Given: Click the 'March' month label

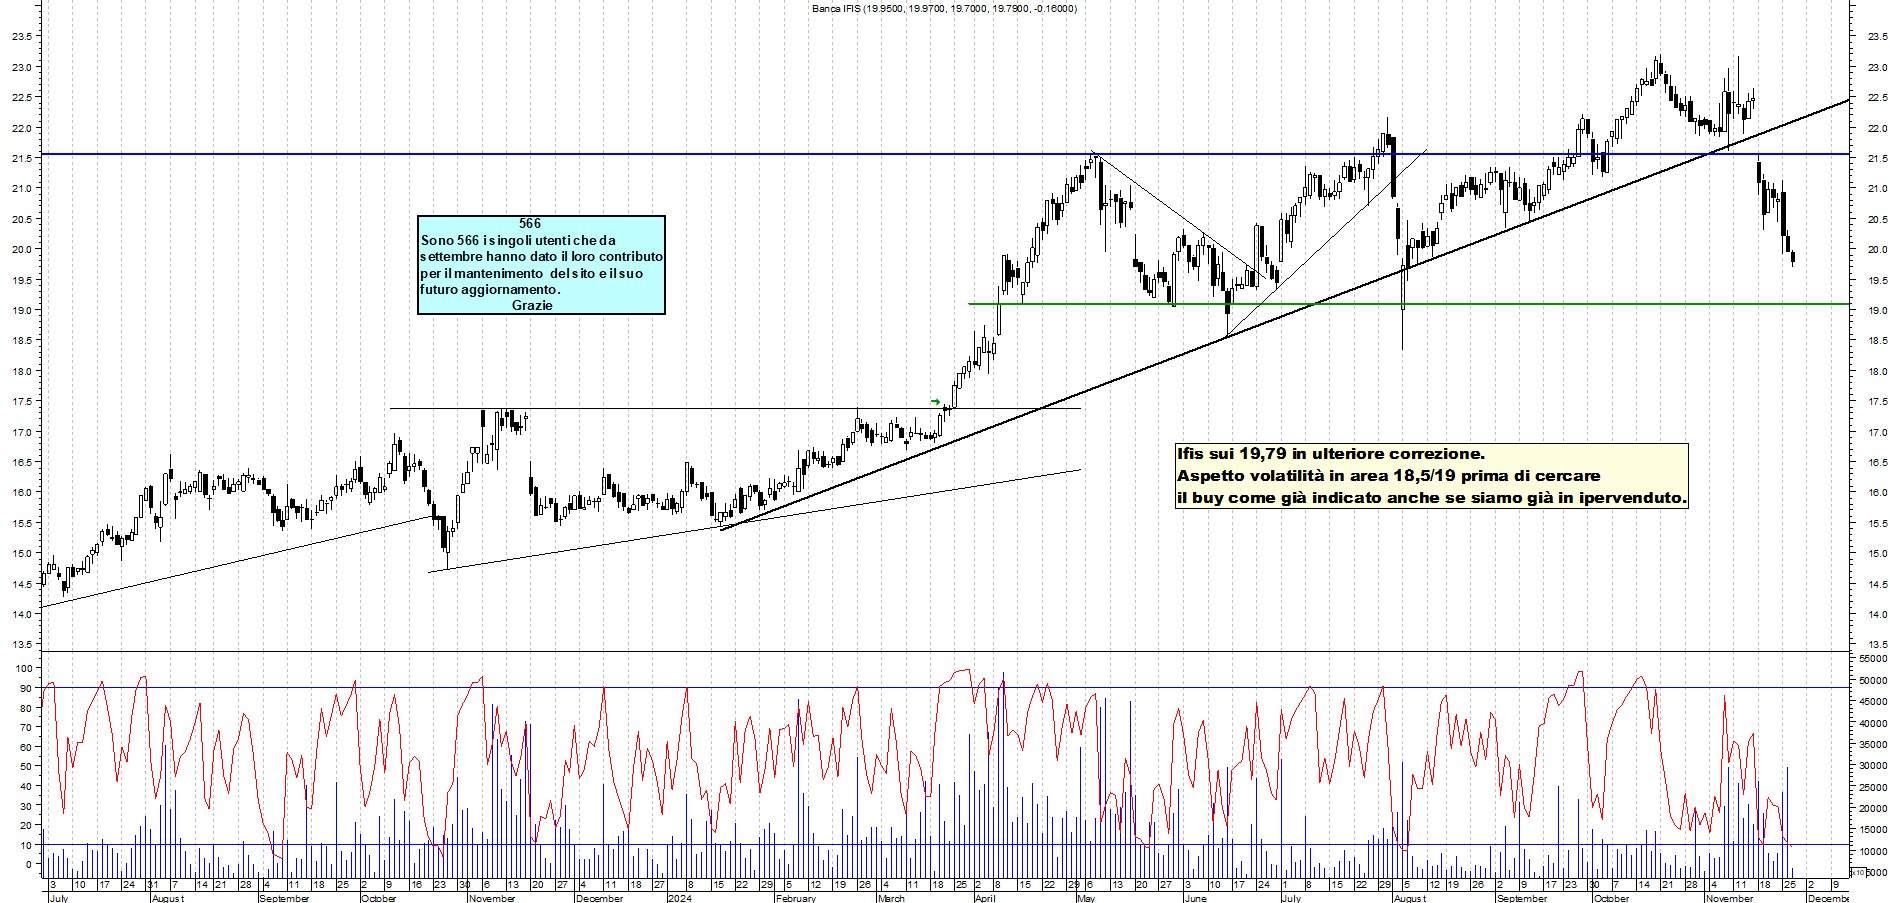Looking at the screenshot, I should pos(891,898).
